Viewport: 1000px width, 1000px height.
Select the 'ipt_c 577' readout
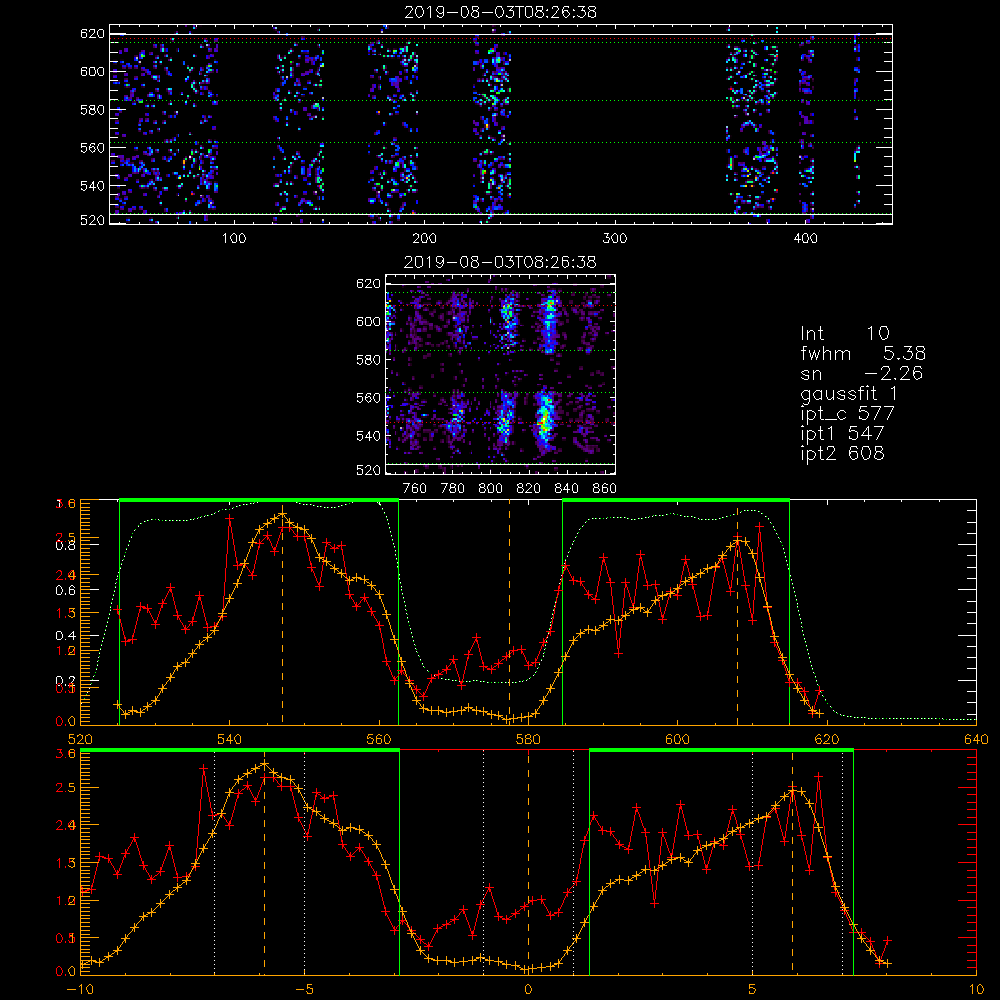click(847, 414)
